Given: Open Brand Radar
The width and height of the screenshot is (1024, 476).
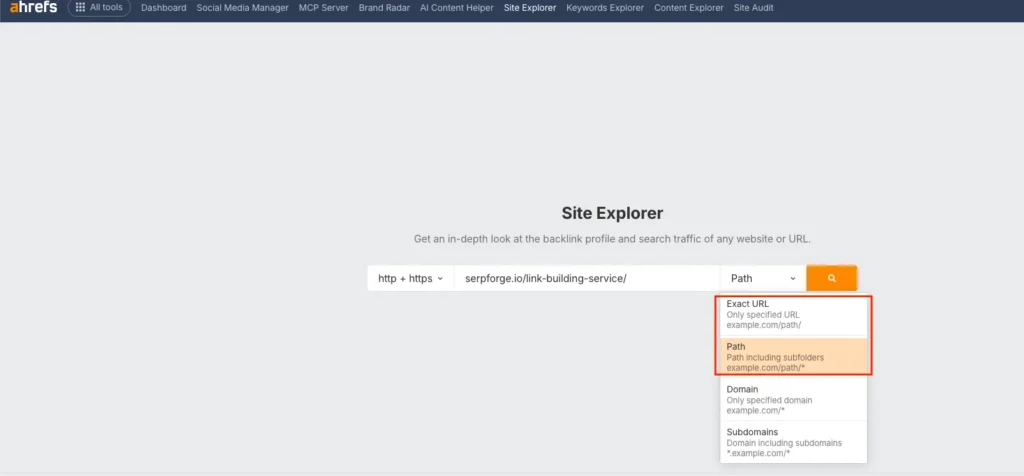Looking at the screenshot, I should 384,8.
